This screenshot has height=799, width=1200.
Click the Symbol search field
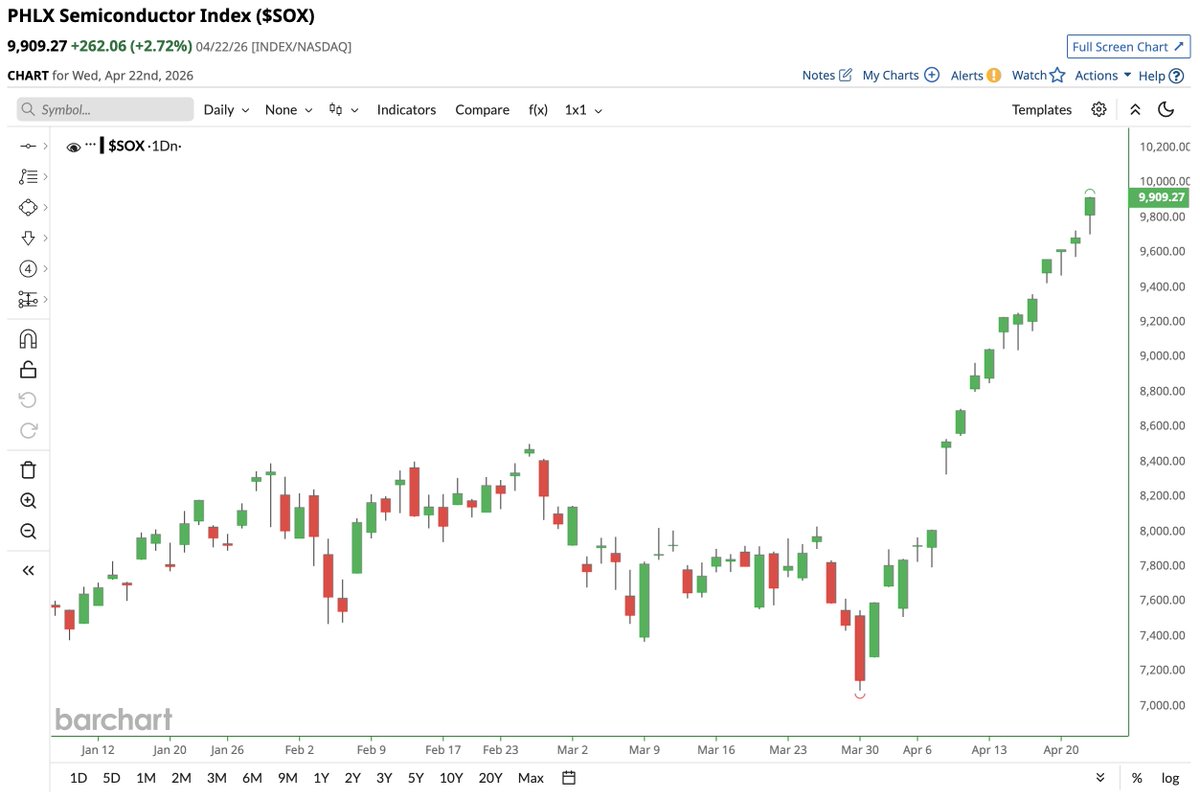pos(105,110)
